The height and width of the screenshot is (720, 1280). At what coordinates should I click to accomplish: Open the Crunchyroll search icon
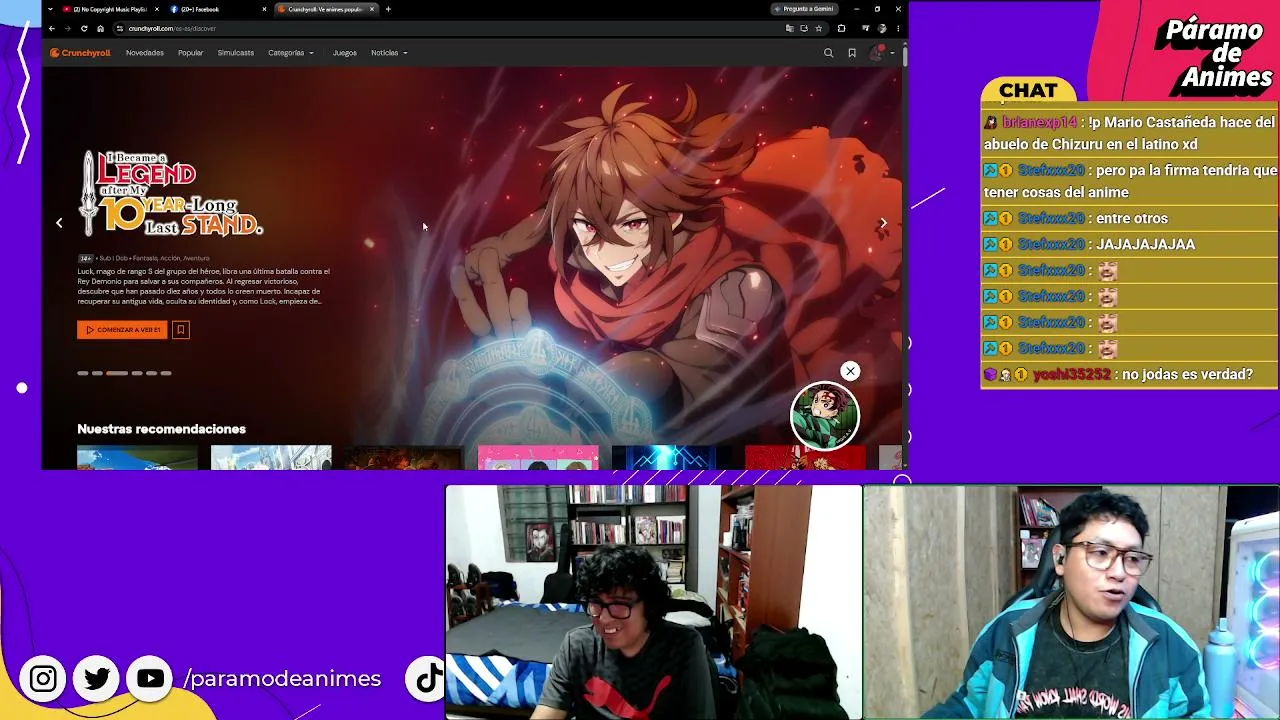828,53
